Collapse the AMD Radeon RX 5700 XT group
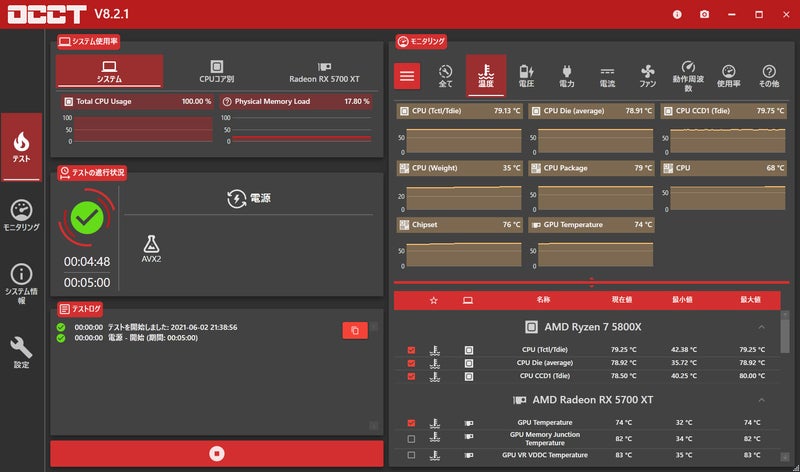This screenshot has width=800, height=472. click(761, 400)
